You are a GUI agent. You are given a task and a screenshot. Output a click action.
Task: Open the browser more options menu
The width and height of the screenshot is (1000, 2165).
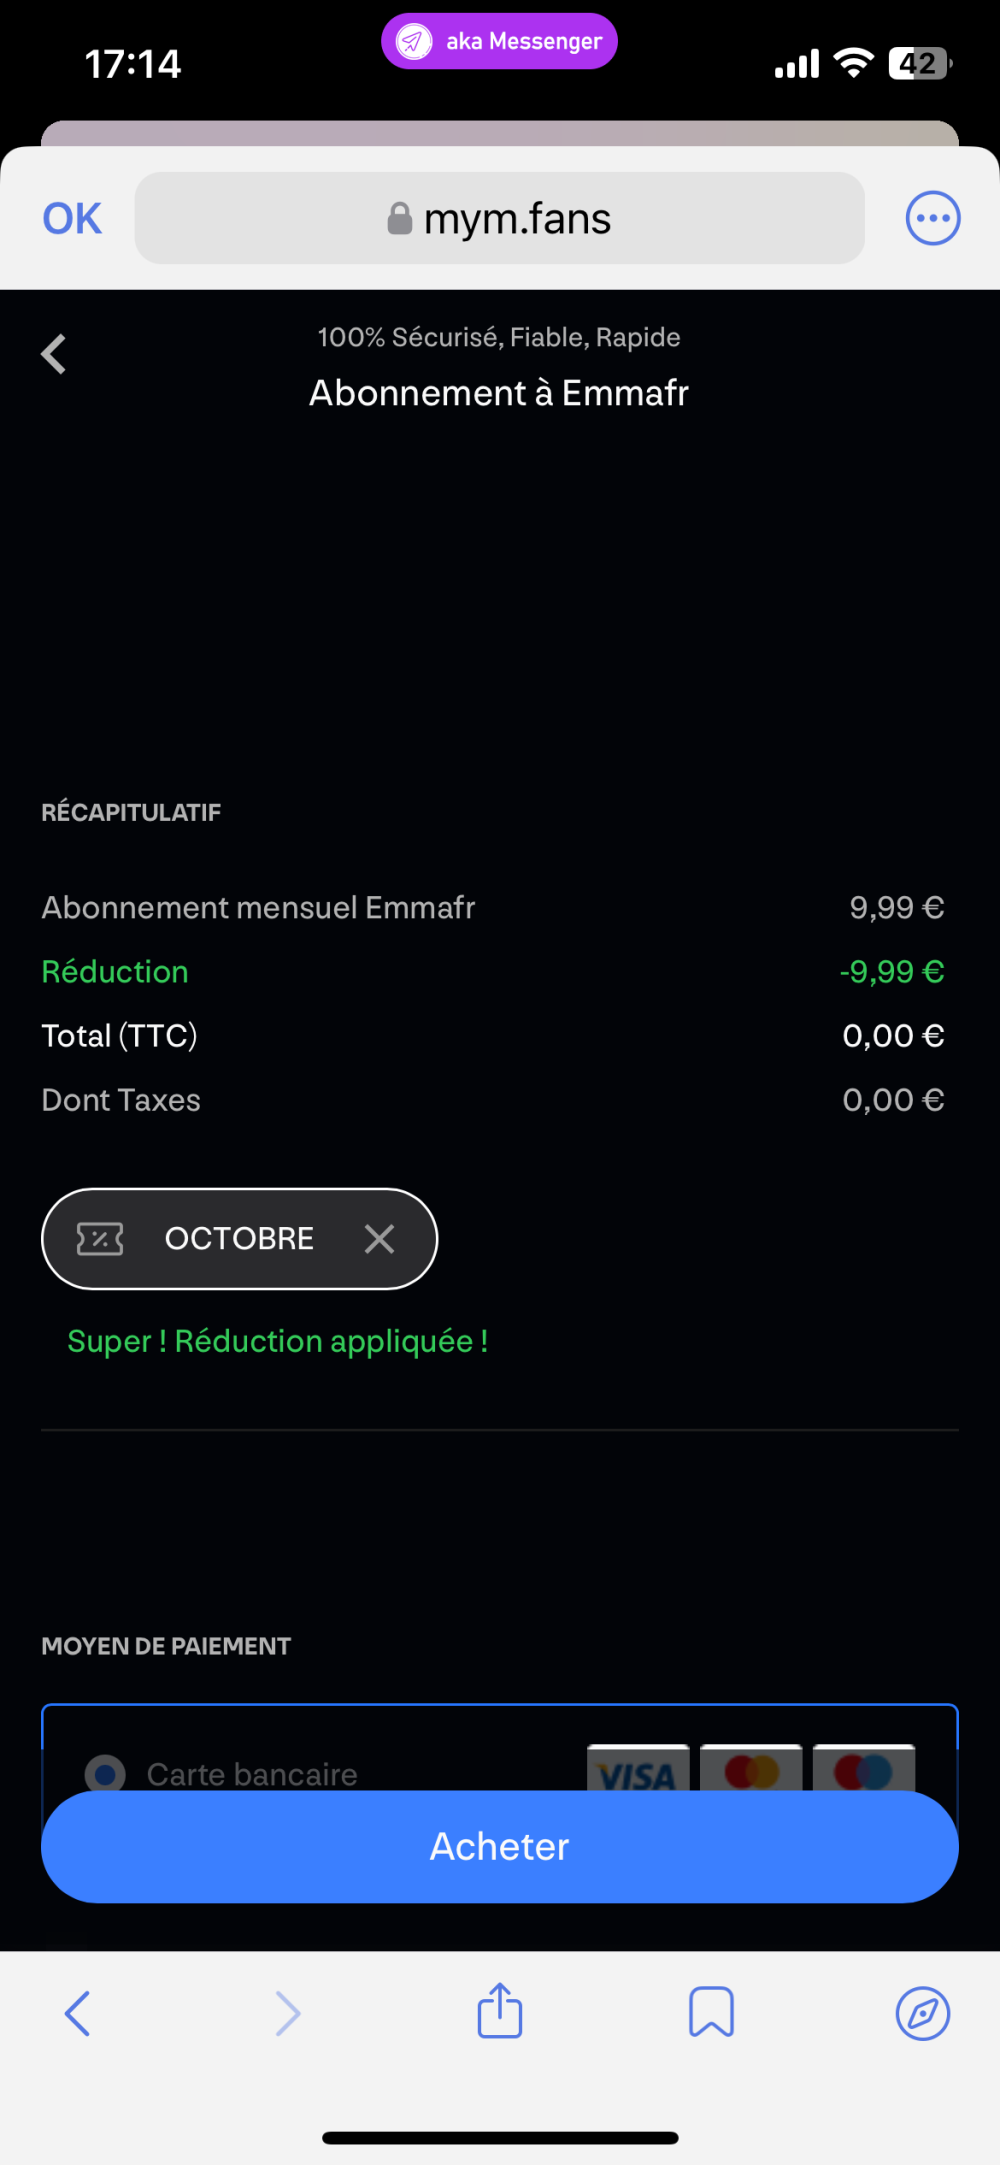coord(932,218)
